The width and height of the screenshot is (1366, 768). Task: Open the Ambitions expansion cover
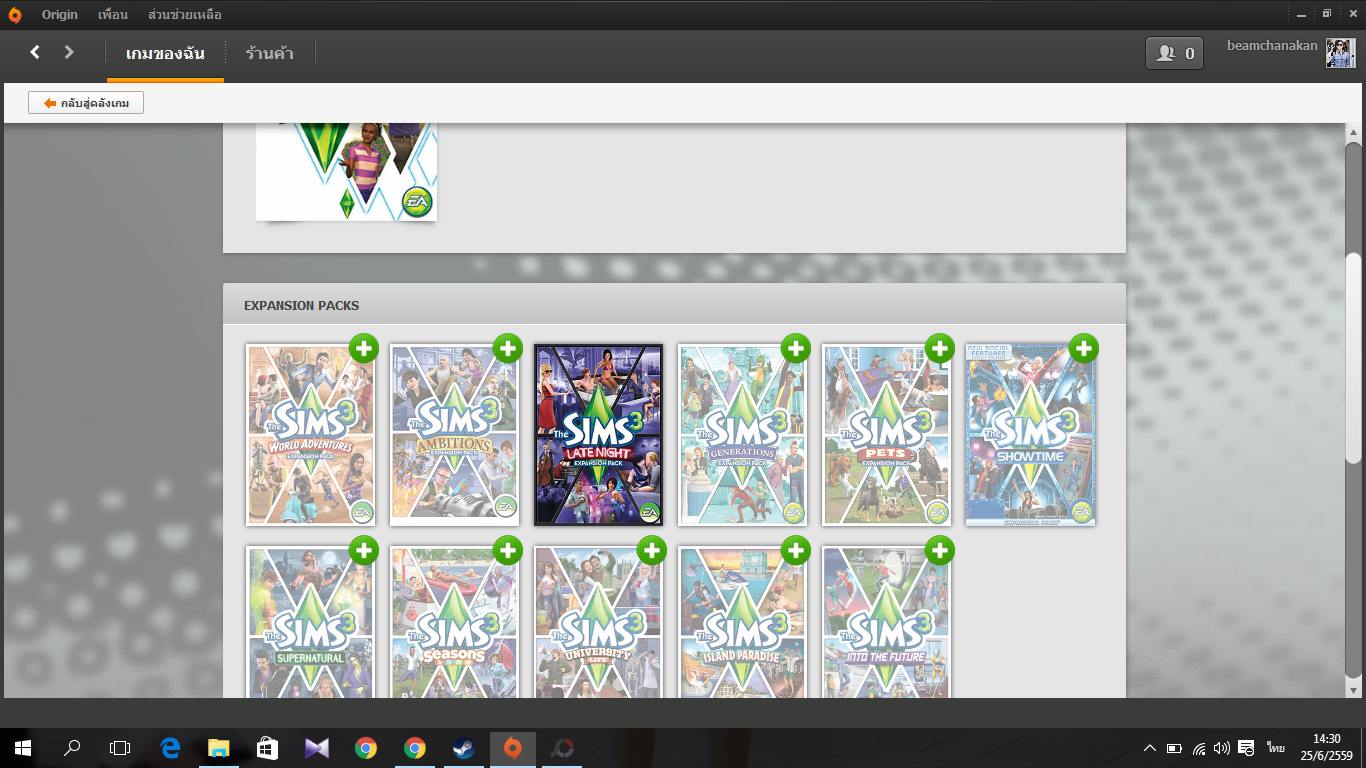tap(454, 435)
